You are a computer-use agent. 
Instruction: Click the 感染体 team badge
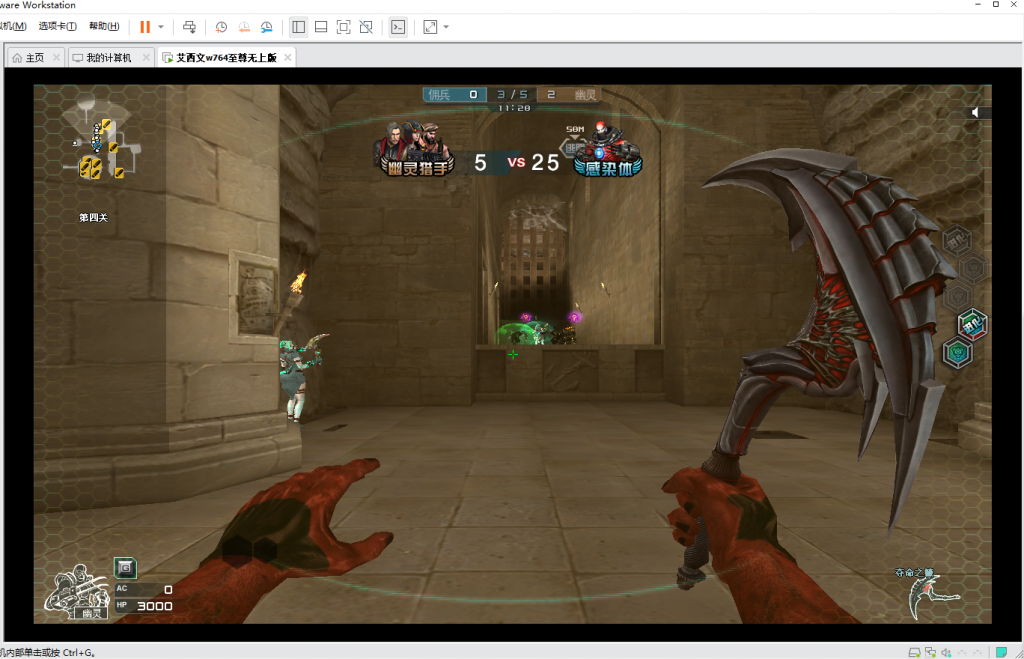(607, 150)
